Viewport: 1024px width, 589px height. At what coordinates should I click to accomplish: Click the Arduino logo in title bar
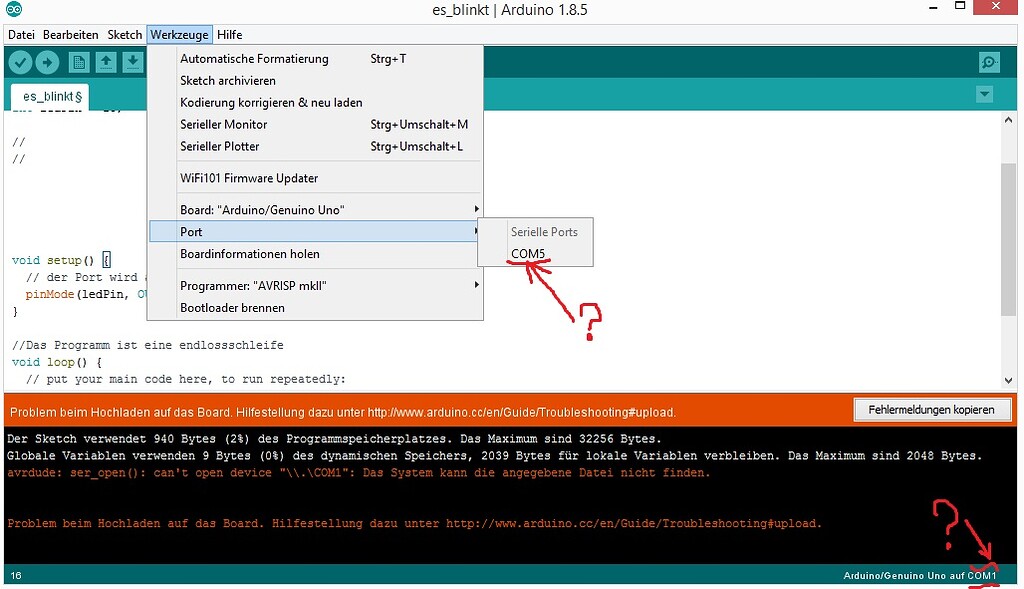(14, 9)
